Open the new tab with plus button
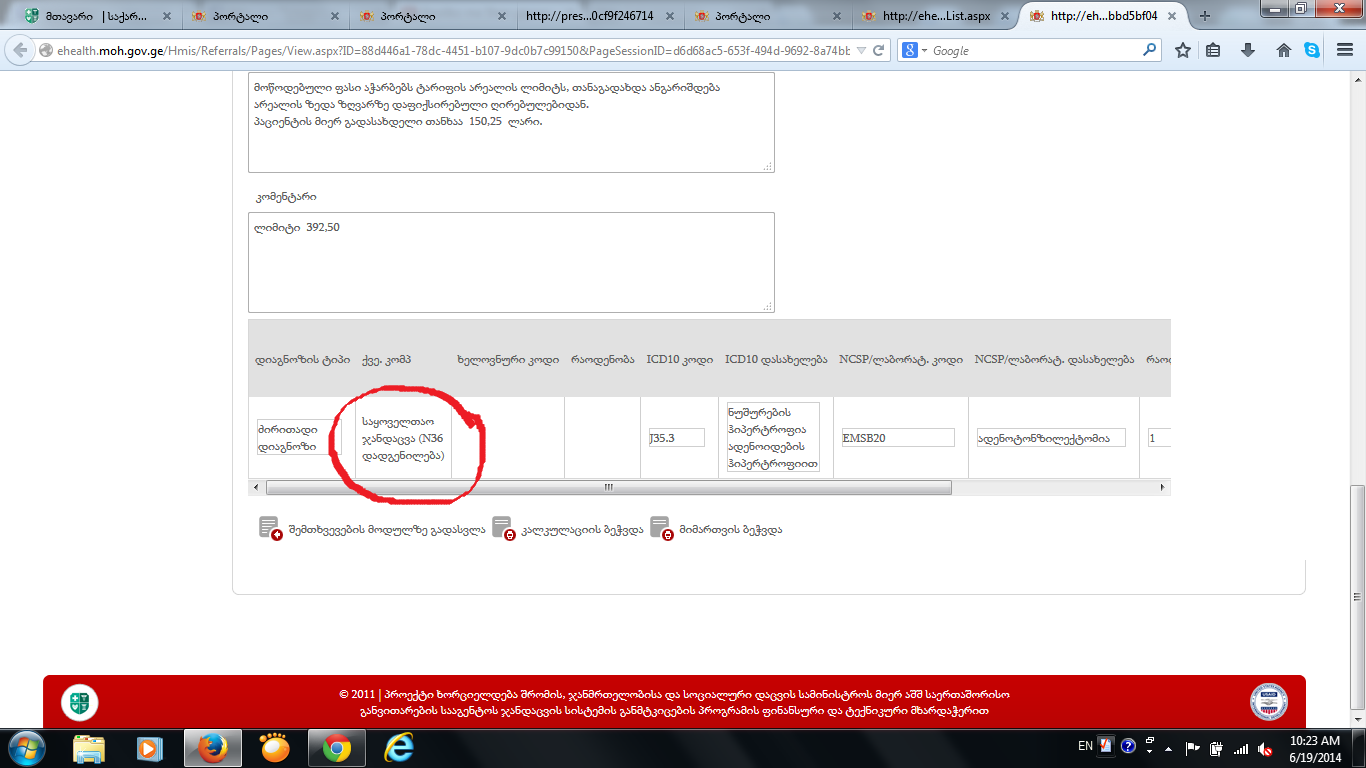 (1205, 16)
